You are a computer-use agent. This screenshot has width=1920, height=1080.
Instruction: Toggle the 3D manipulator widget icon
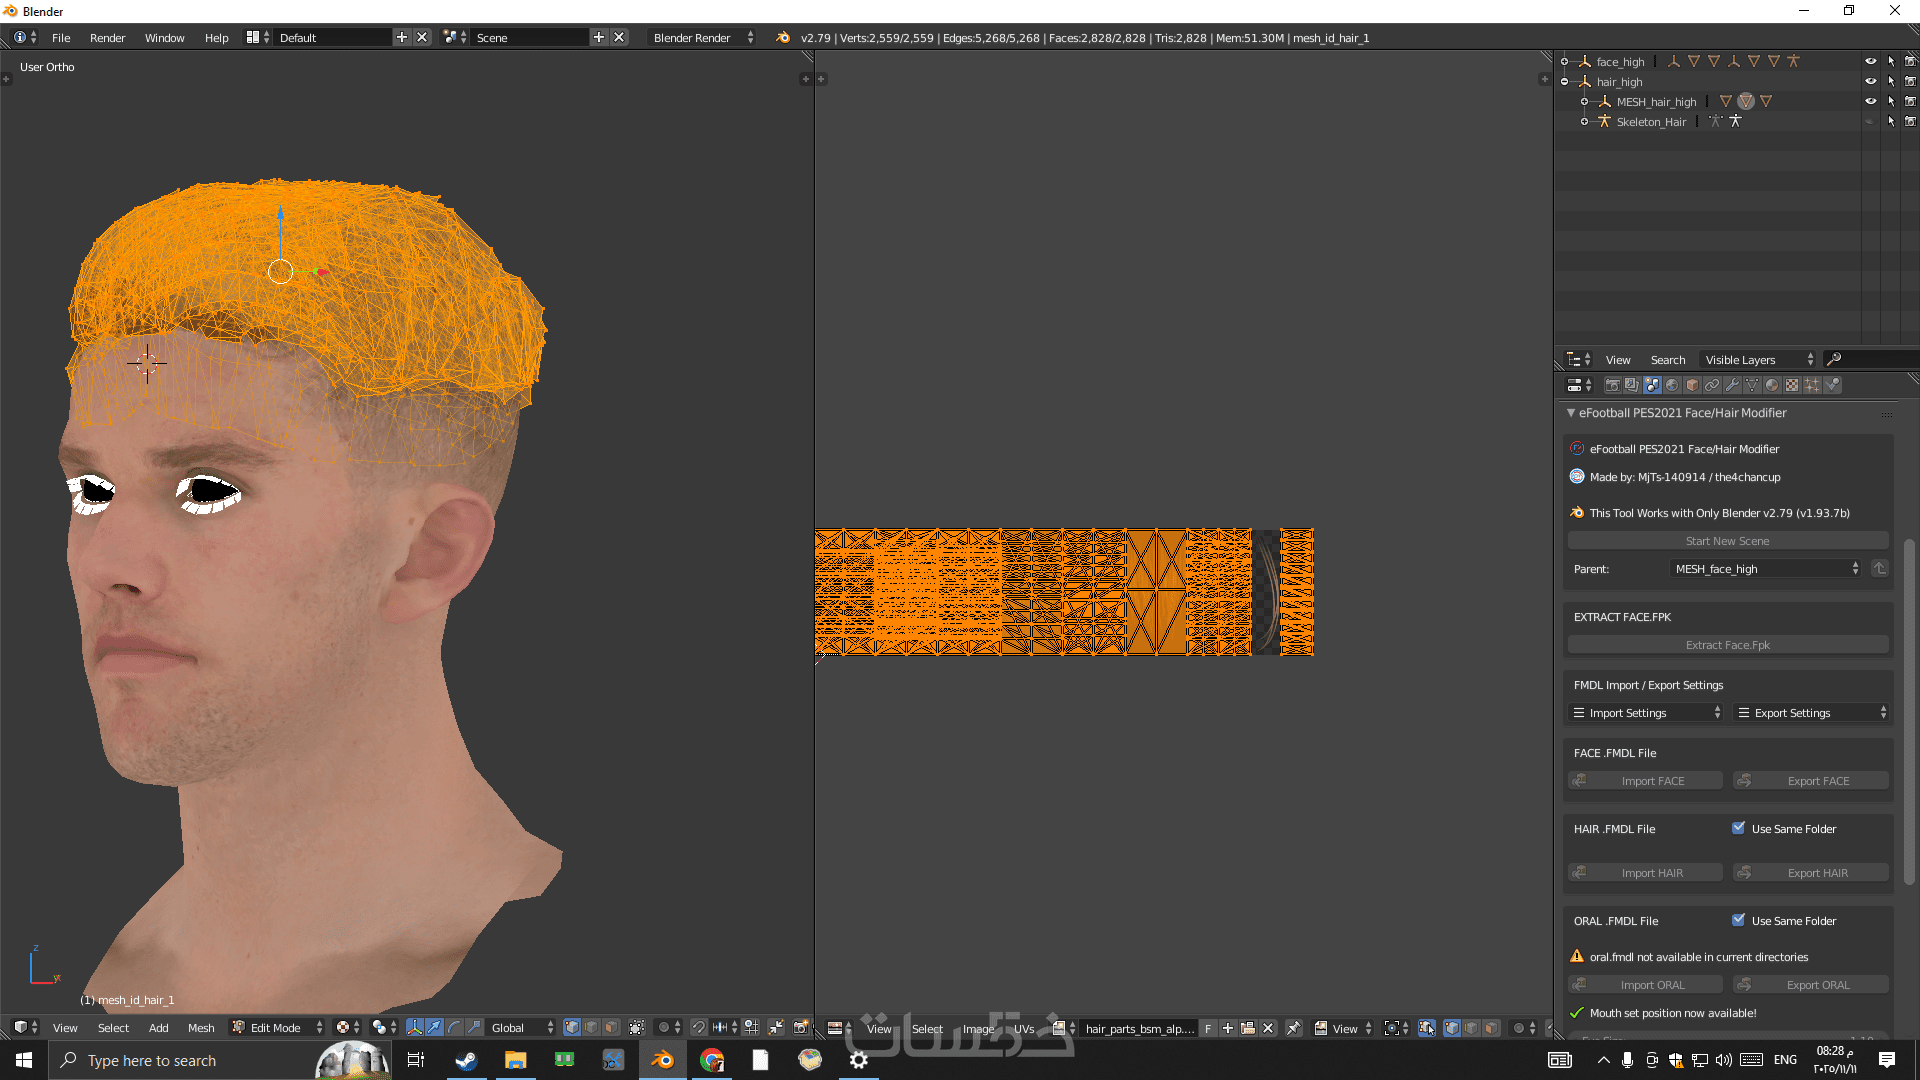(414, 1027)
